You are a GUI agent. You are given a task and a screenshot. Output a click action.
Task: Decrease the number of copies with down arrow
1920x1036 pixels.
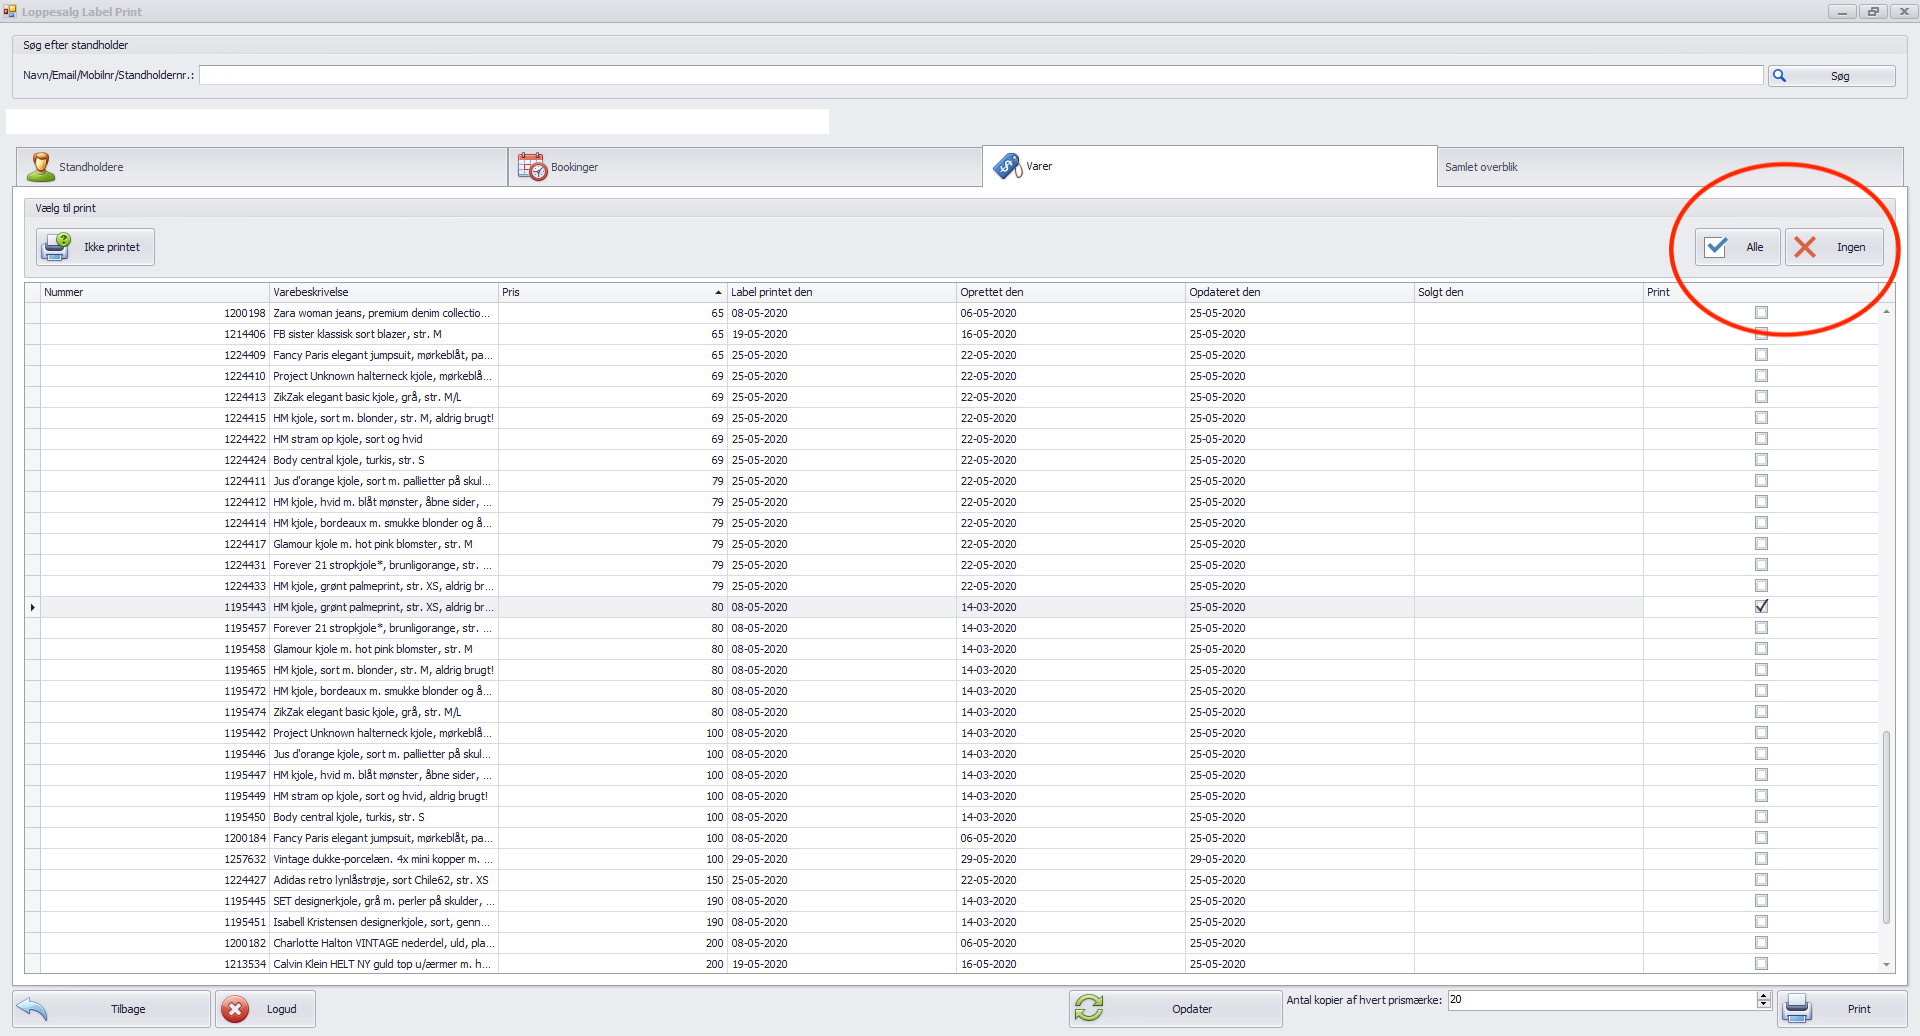(x=1764, y=1004)
